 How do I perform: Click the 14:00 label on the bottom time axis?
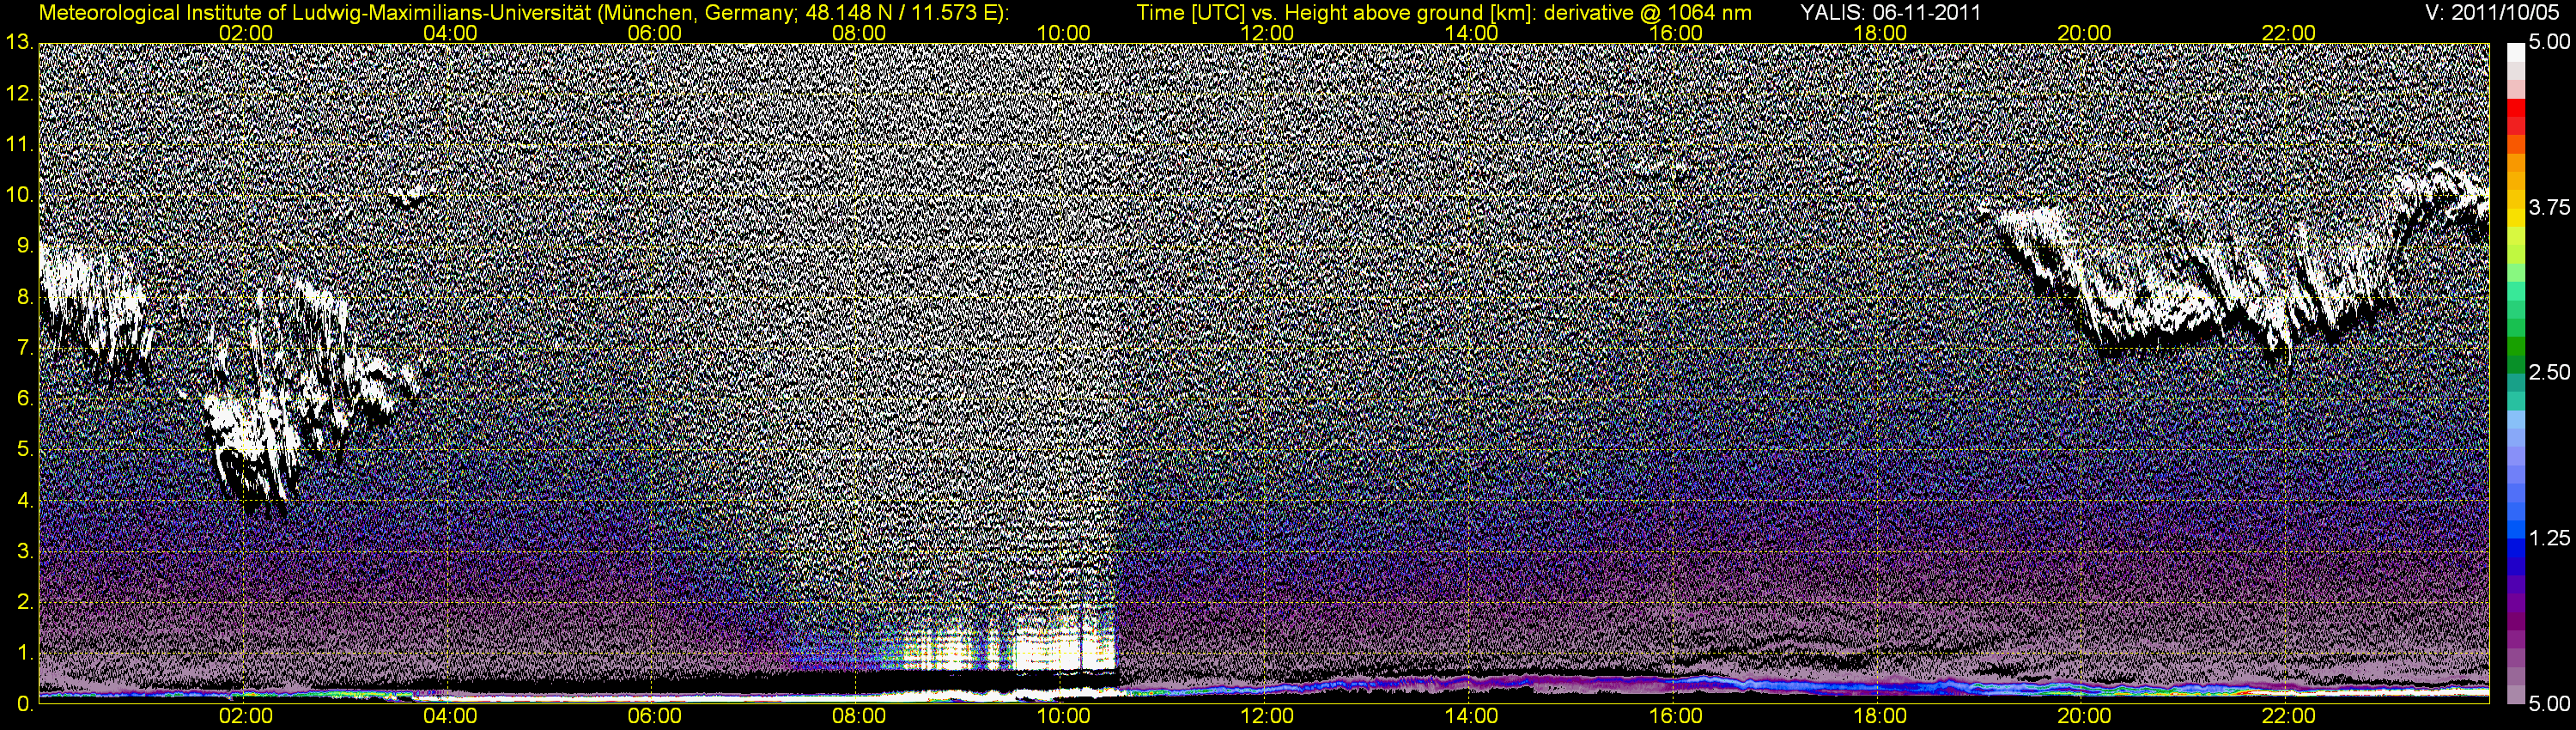tap(1472, 716)
